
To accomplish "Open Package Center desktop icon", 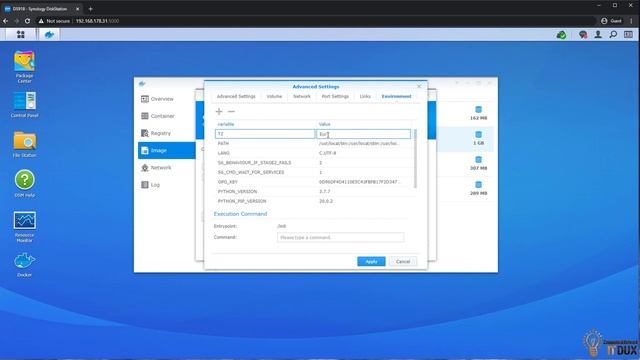I will tap(24, 66).
